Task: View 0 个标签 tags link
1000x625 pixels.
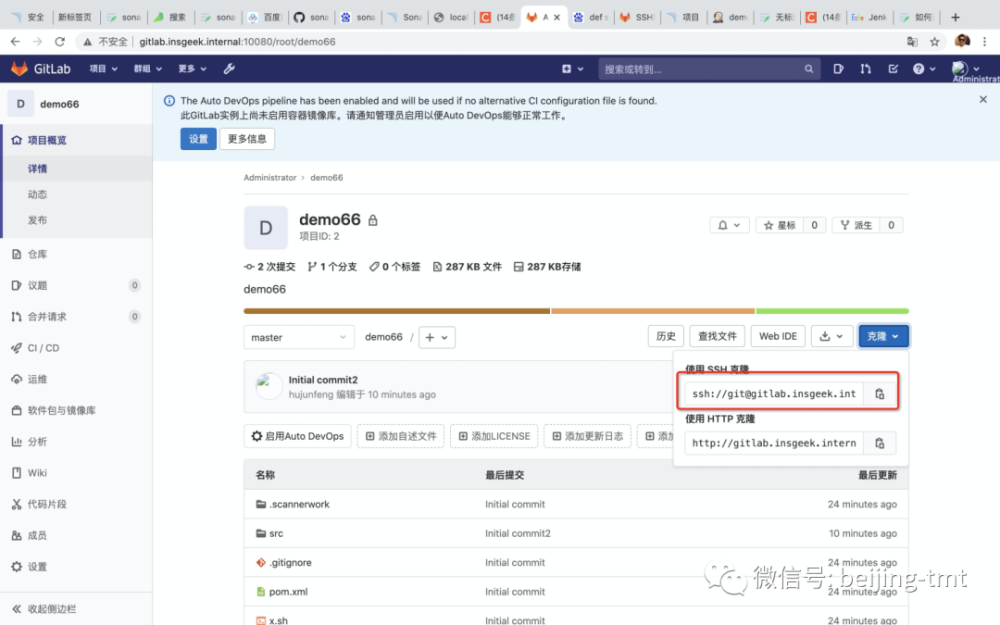Action: pyautogui.click(x=395, y=267)
